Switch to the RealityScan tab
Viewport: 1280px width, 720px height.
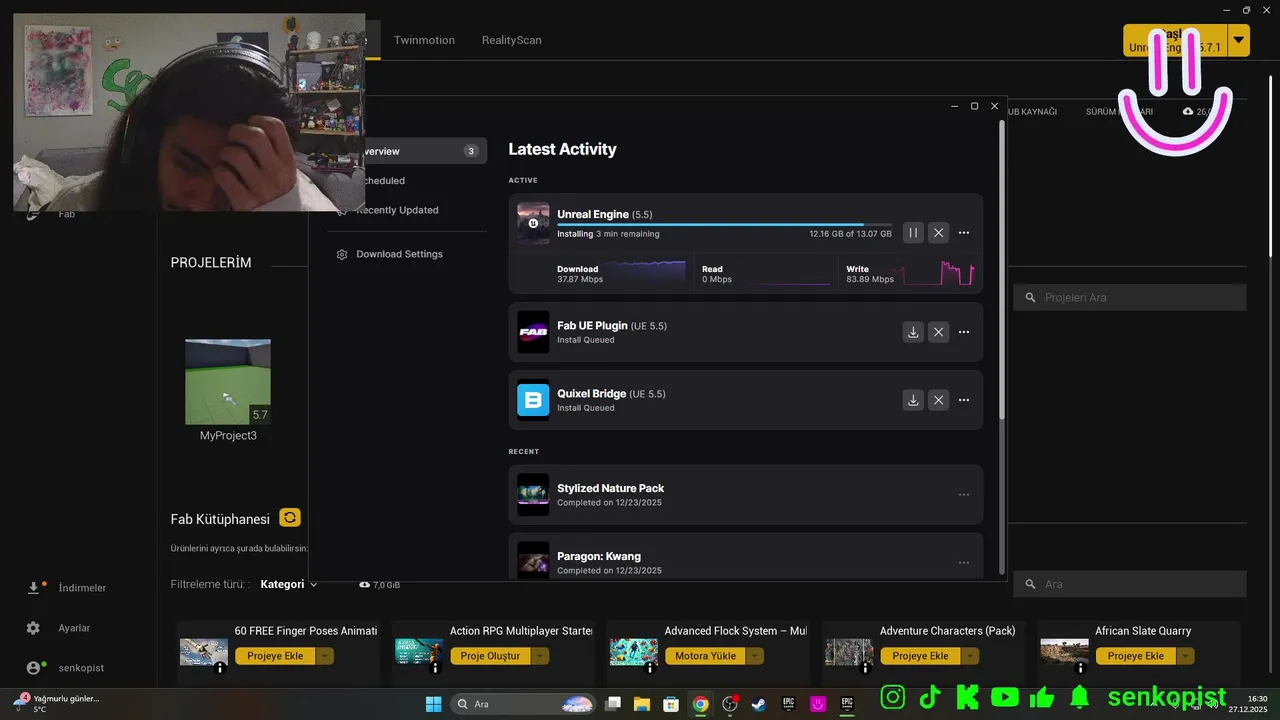511,40
